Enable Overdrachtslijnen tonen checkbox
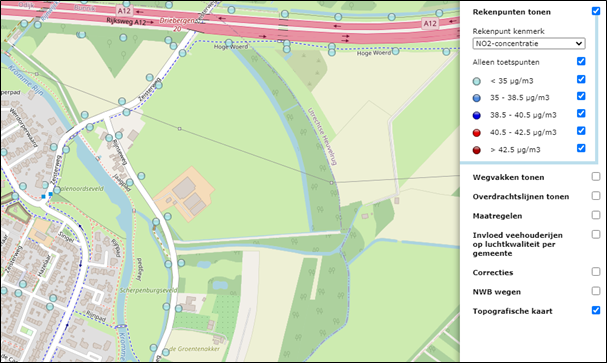Image resolution: width=607 pixels, height=363 pixels. [596, 196]
